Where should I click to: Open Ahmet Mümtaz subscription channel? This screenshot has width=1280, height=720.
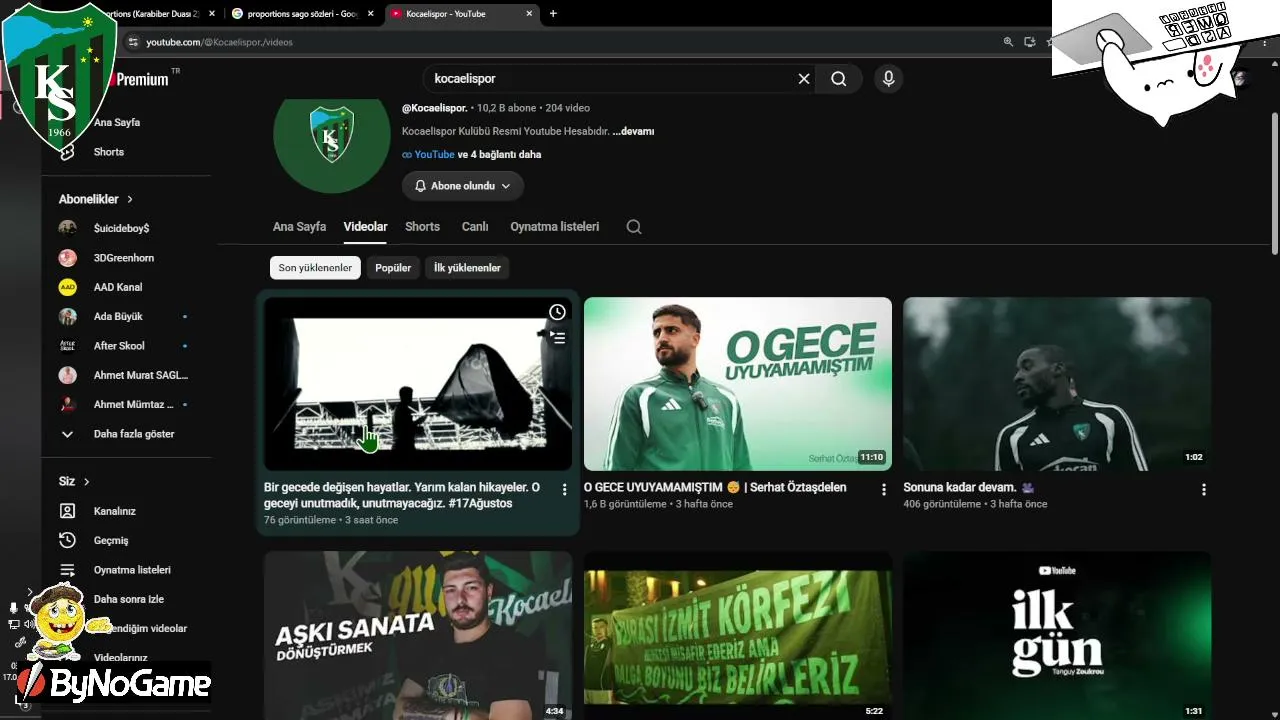click(133, 405)
